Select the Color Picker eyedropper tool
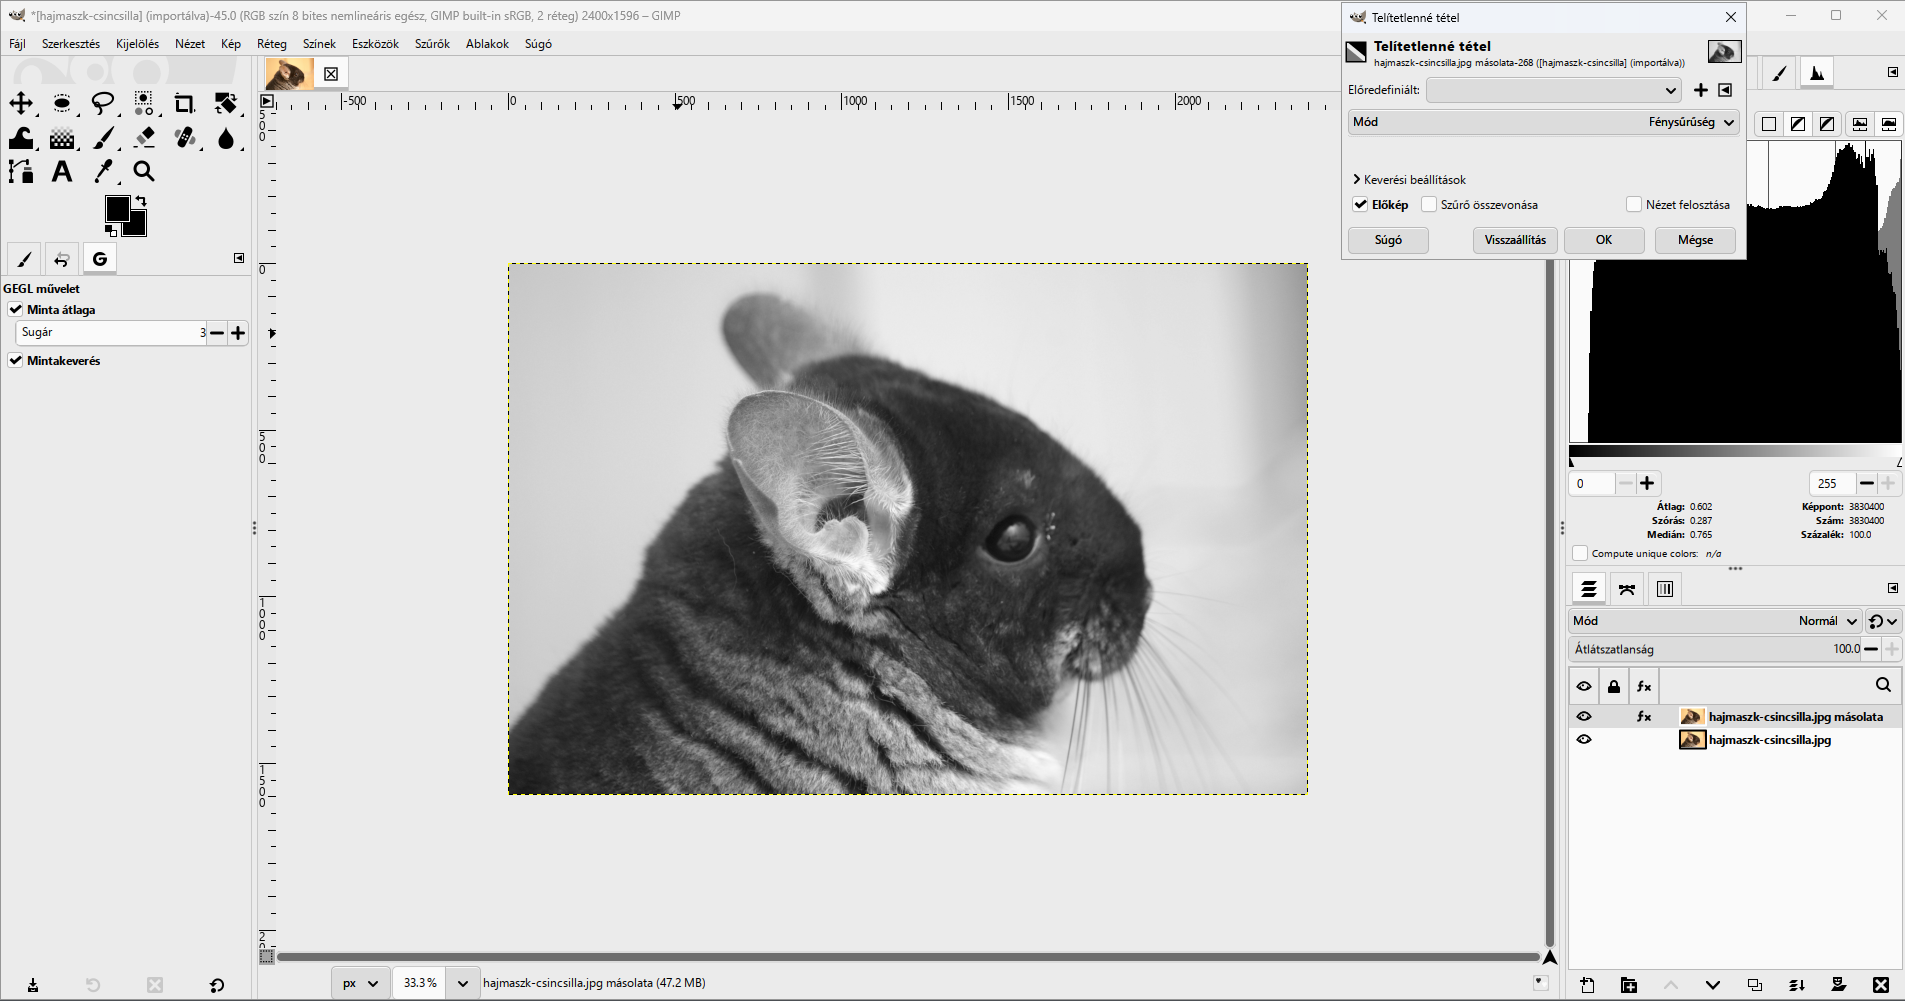The height and width of the screenshot is (1001, 1905). pyautogui.click(x=103, y=171)
